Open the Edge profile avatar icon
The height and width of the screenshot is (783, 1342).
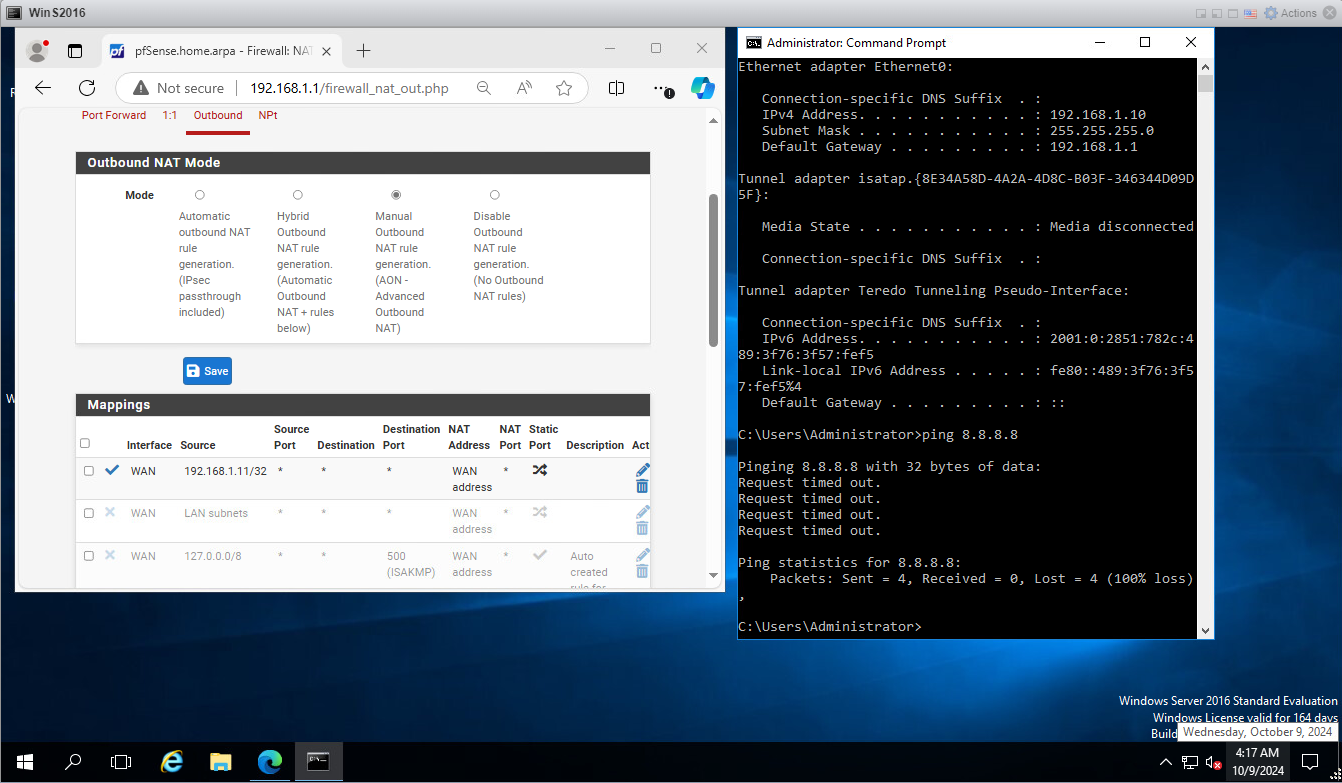(x=38, y=50)
